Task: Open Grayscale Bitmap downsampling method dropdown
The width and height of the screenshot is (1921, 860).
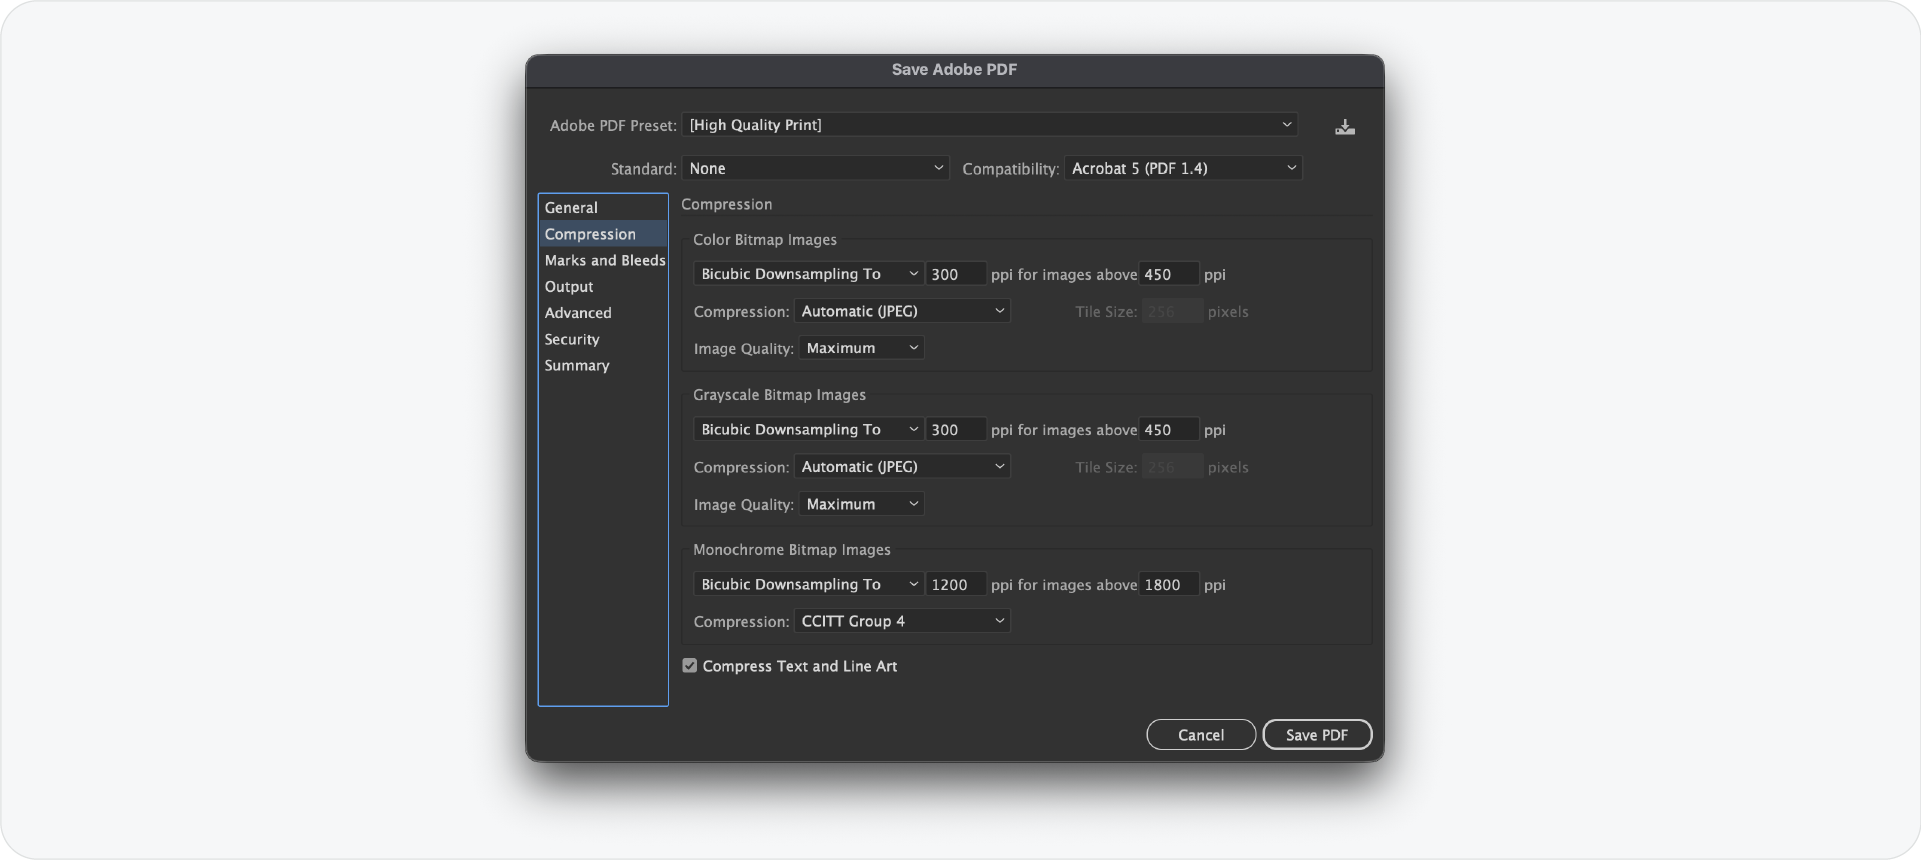Action: 808,430
